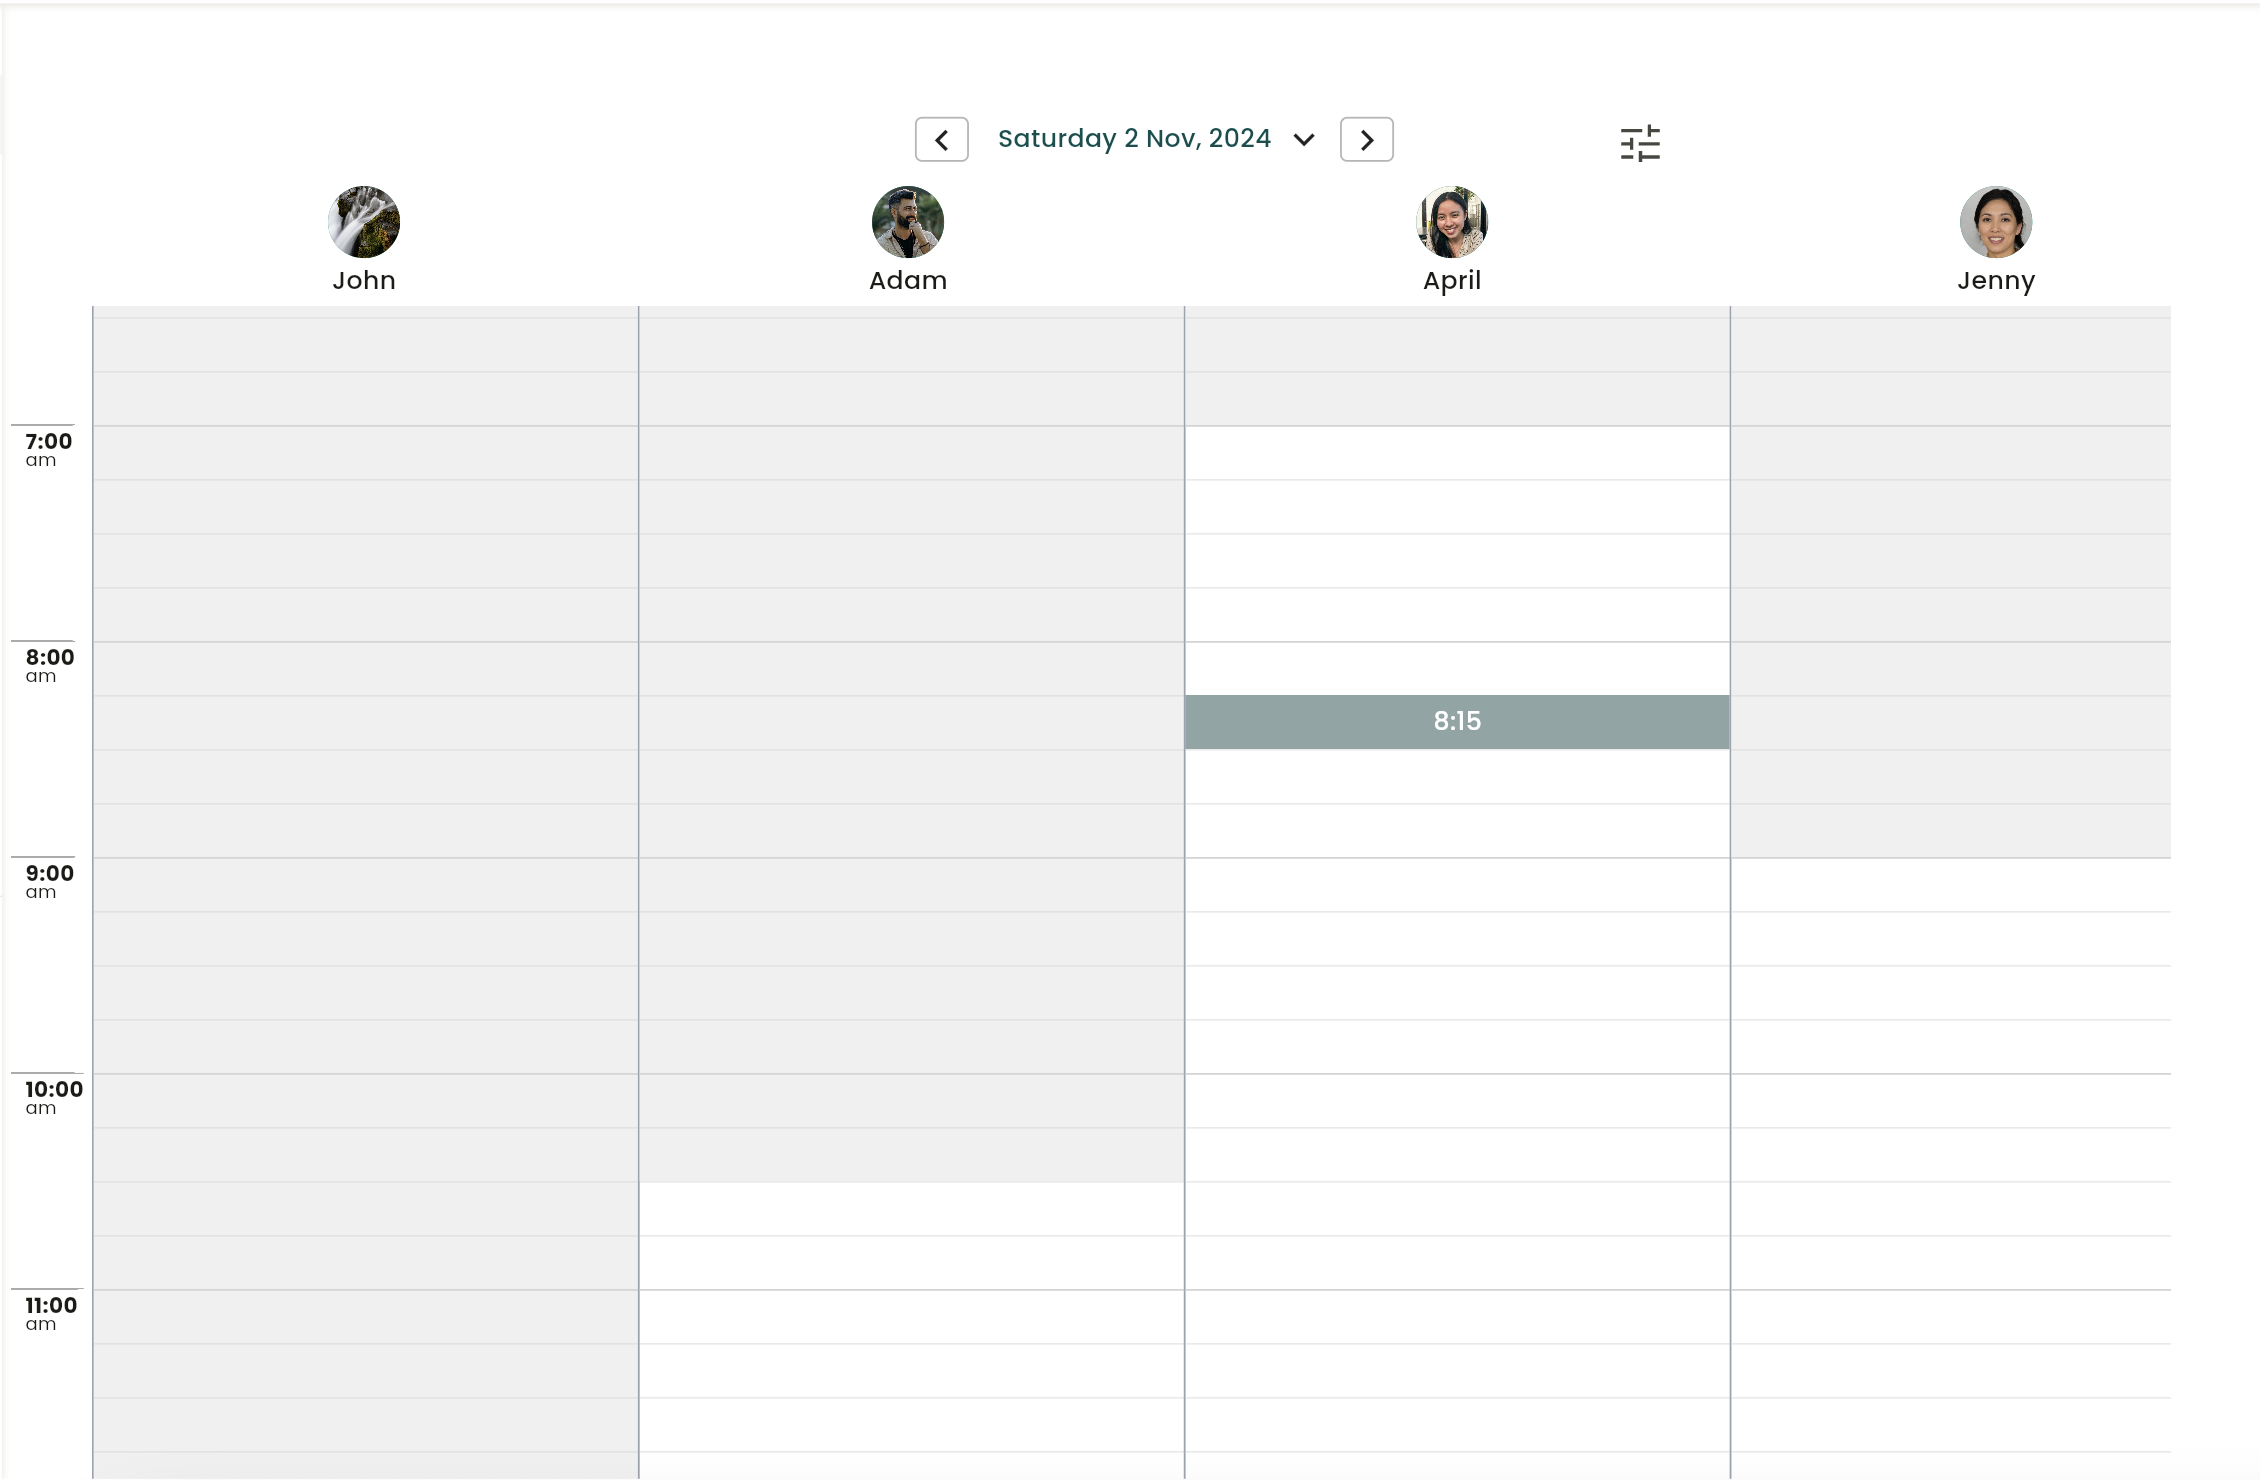Select the highlighted 8:15 slot in April's column
Image resolution: width=2260 pixels, height=1480 pixels.
click(1455, 721)
